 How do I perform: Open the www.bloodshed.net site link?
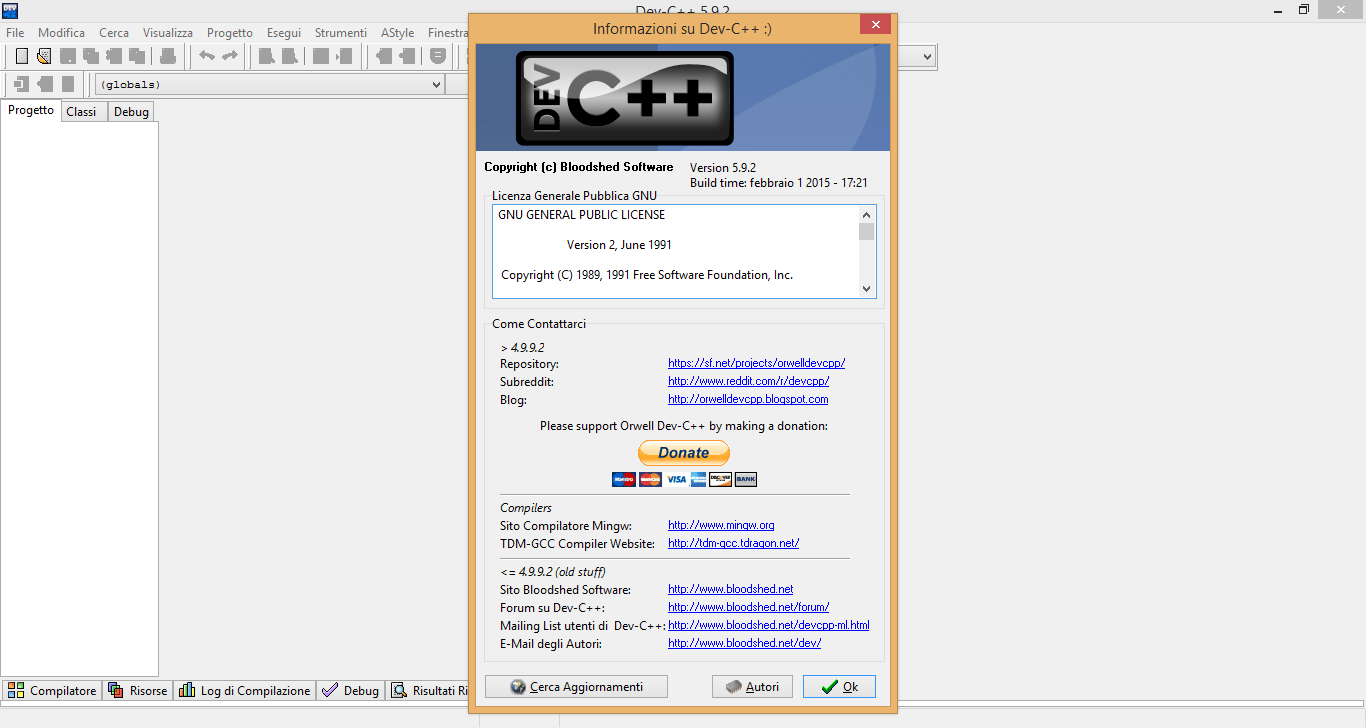(x=731, y=590)
